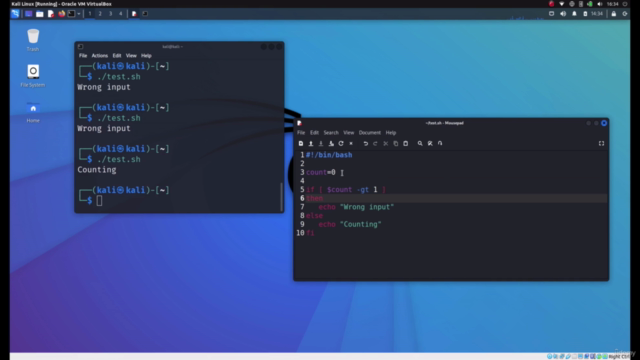Click the VirtualBox host volume icon
The image size is (640, 360).
(600, 4)
